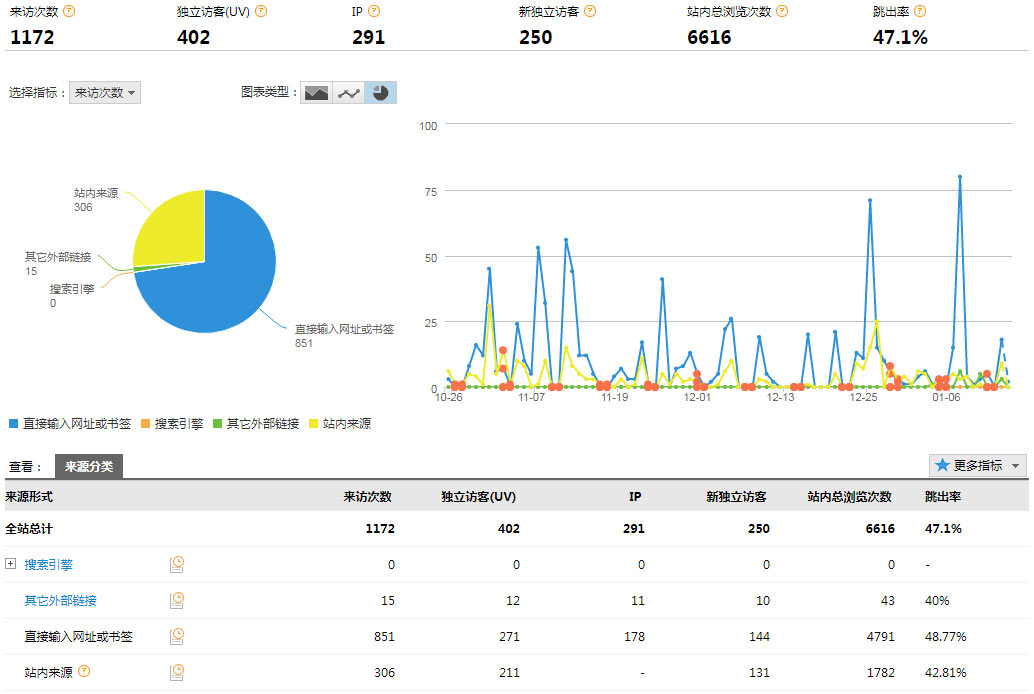Open history report icon for 直接输入网址或书签 row
This screenshot has width=1034, height=694.
click(177, 636)
